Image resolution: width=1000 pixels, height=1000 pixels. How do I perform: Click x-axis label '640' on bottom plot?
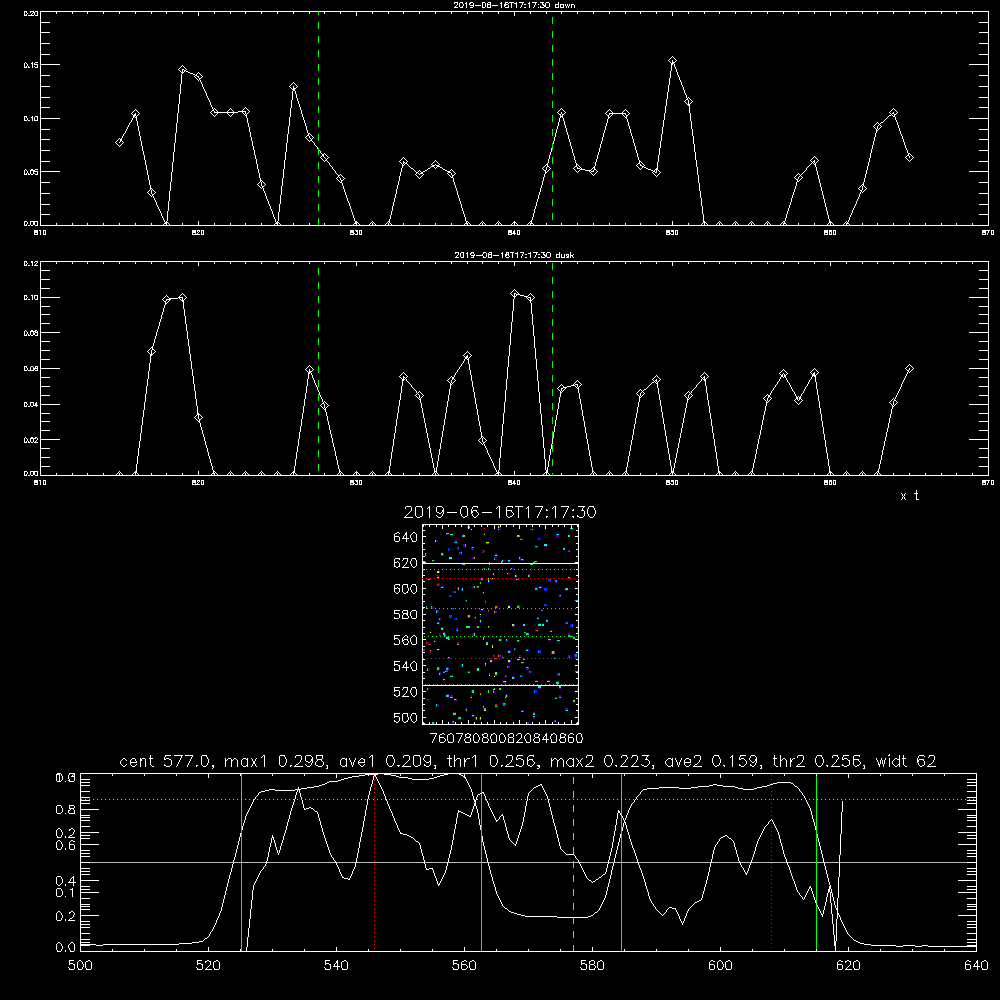pyautogui.click(x=976, y=966)
